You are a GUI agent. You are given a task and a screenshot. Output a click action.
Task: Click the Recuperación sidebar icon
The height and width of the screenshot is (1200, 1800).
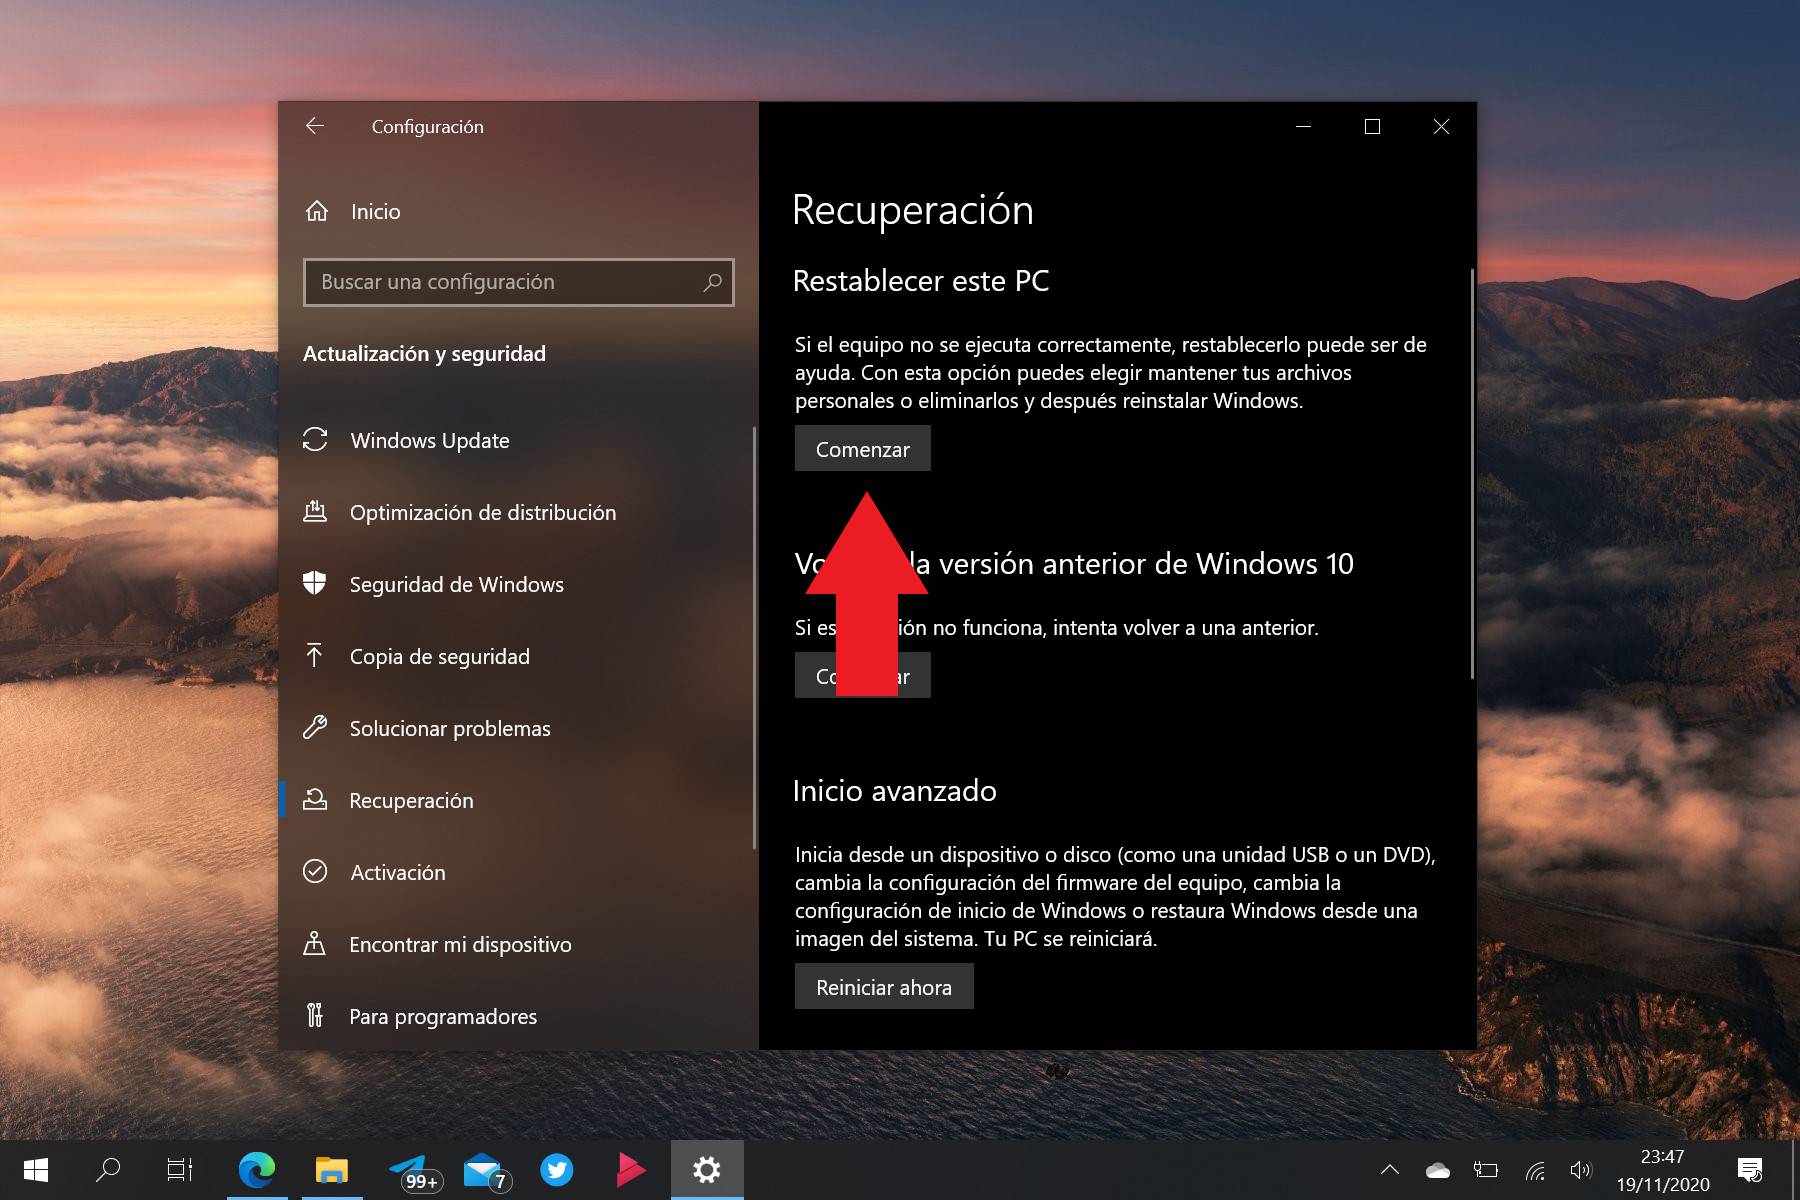click(x=315, y=800)
